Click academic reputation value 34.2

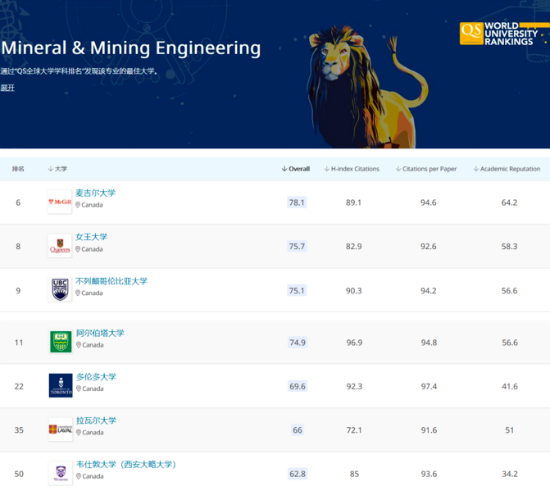(x=510, y=474)
